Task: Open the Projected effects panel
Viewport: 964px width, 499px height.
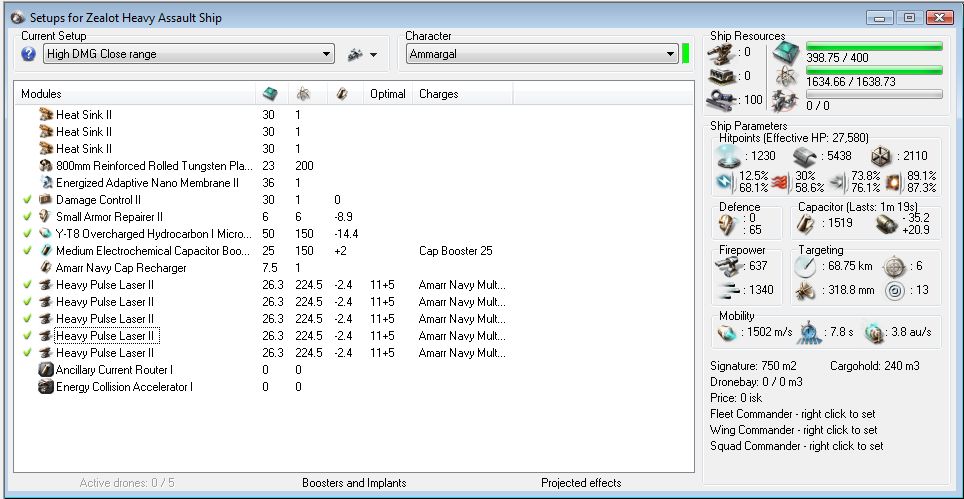Action: coord(581,483)
